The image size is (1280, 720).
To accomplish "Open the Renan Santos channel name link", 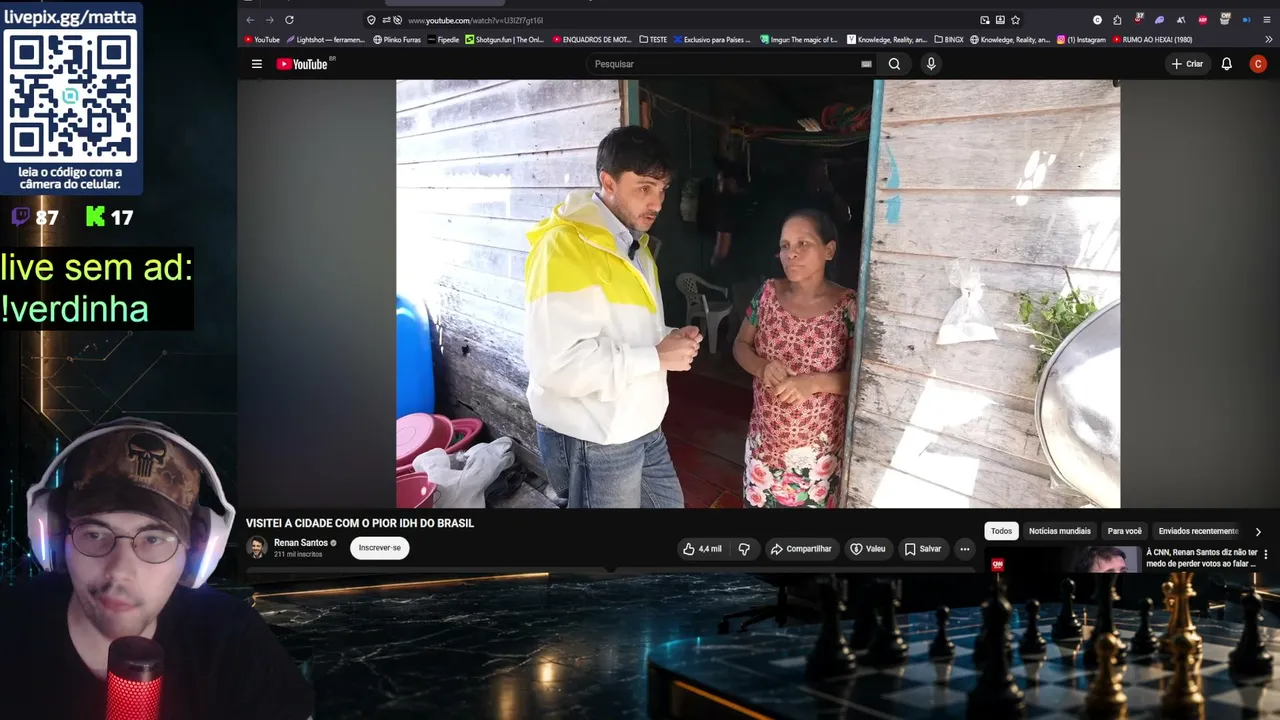I will (301, 543).
